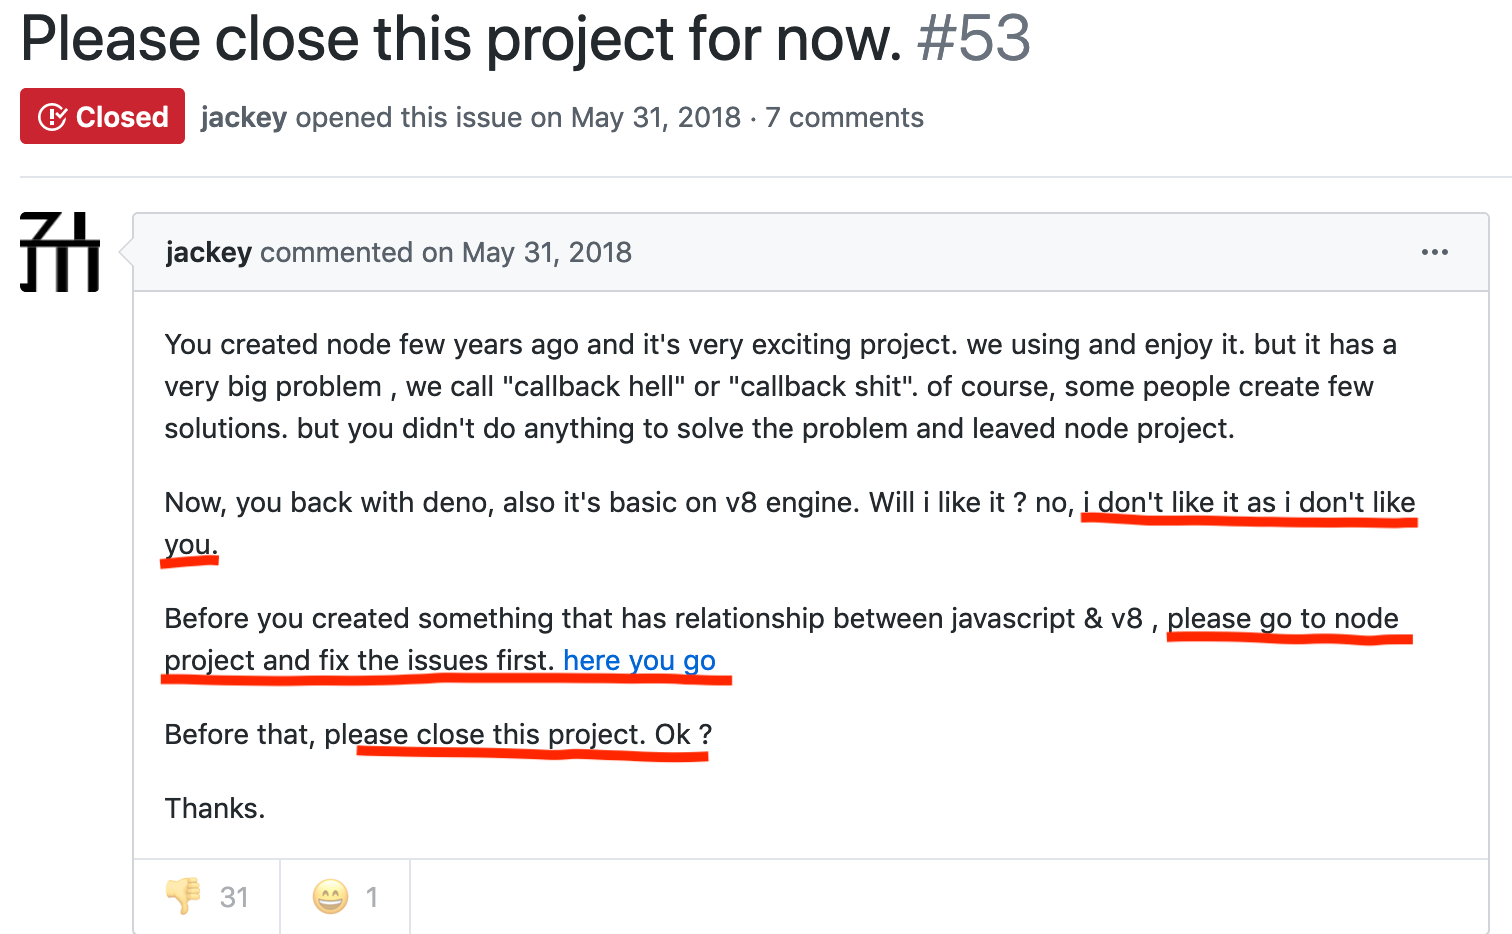Screen dimensions: 1512x934
Task: Click the thumbs-down count of 31
Action: click(x=234, y=897)
